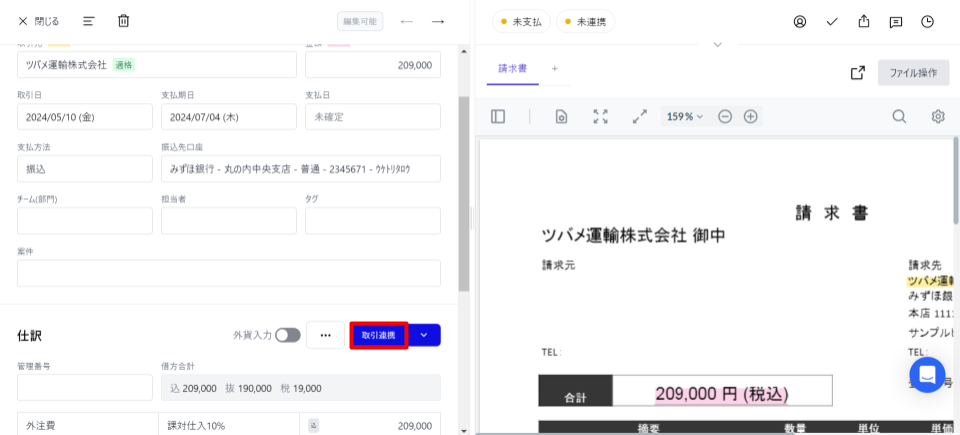Zoom in on the invoice PDF
Viewport: 960px width, 435px height.
pyautogui.click(x=751, y=116)
